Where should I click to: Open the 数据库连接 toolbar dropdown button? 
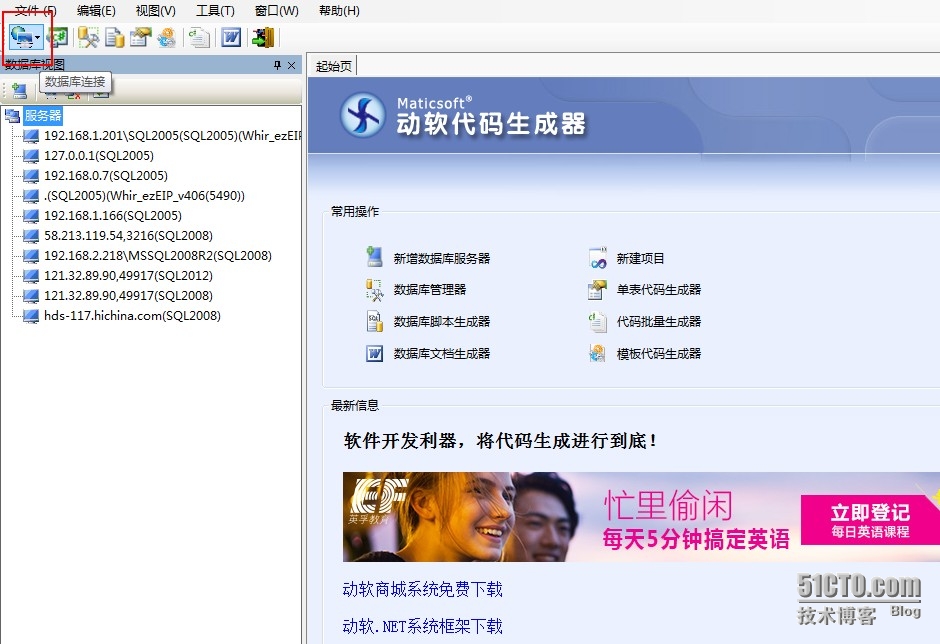[x=26, y=37]
